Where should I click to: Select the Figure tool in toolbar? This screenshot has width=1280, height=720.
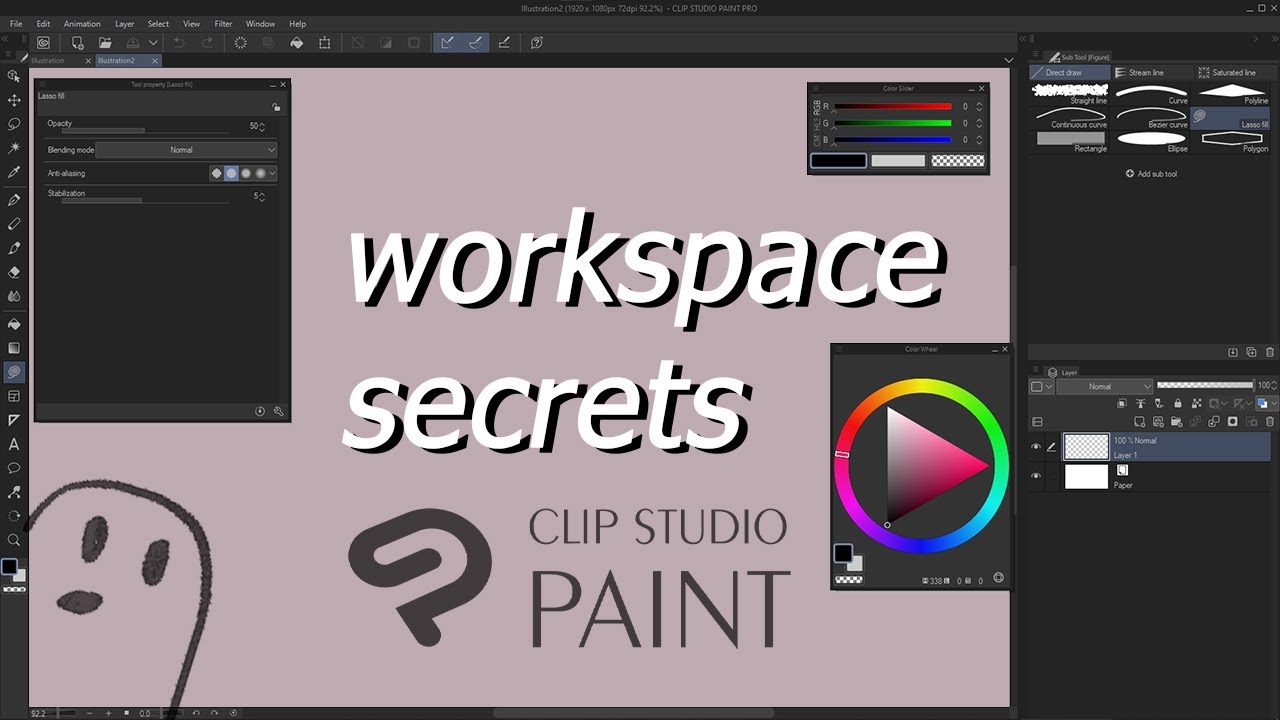click(14, 372)
